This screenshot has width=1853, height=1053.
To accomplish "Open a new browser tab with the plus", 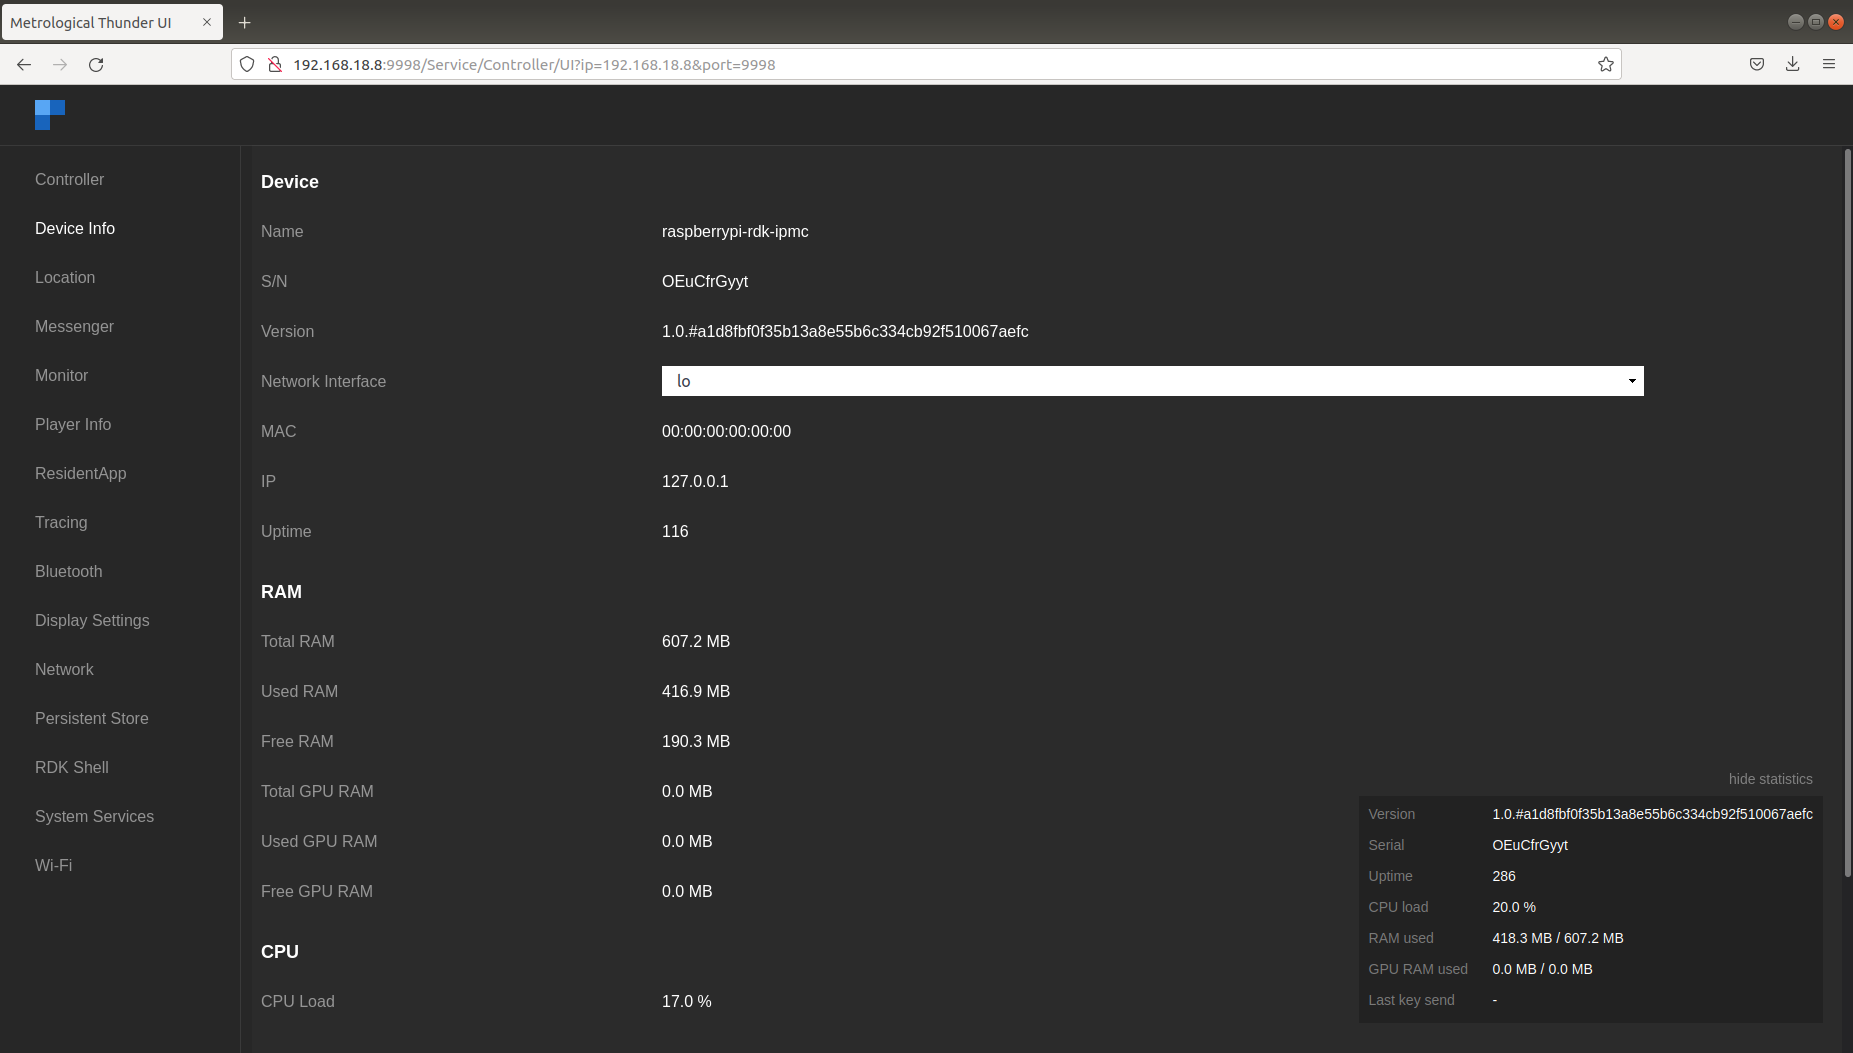I will pos(245,22).
